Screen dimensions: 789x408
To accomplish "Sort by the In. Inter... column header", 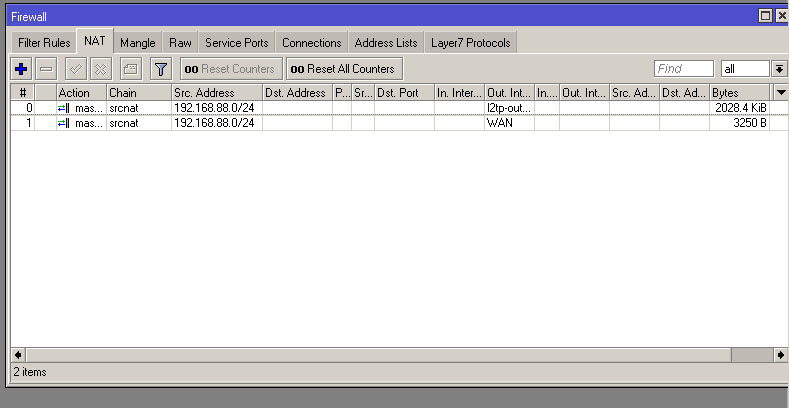I will [x=459, y=93].
